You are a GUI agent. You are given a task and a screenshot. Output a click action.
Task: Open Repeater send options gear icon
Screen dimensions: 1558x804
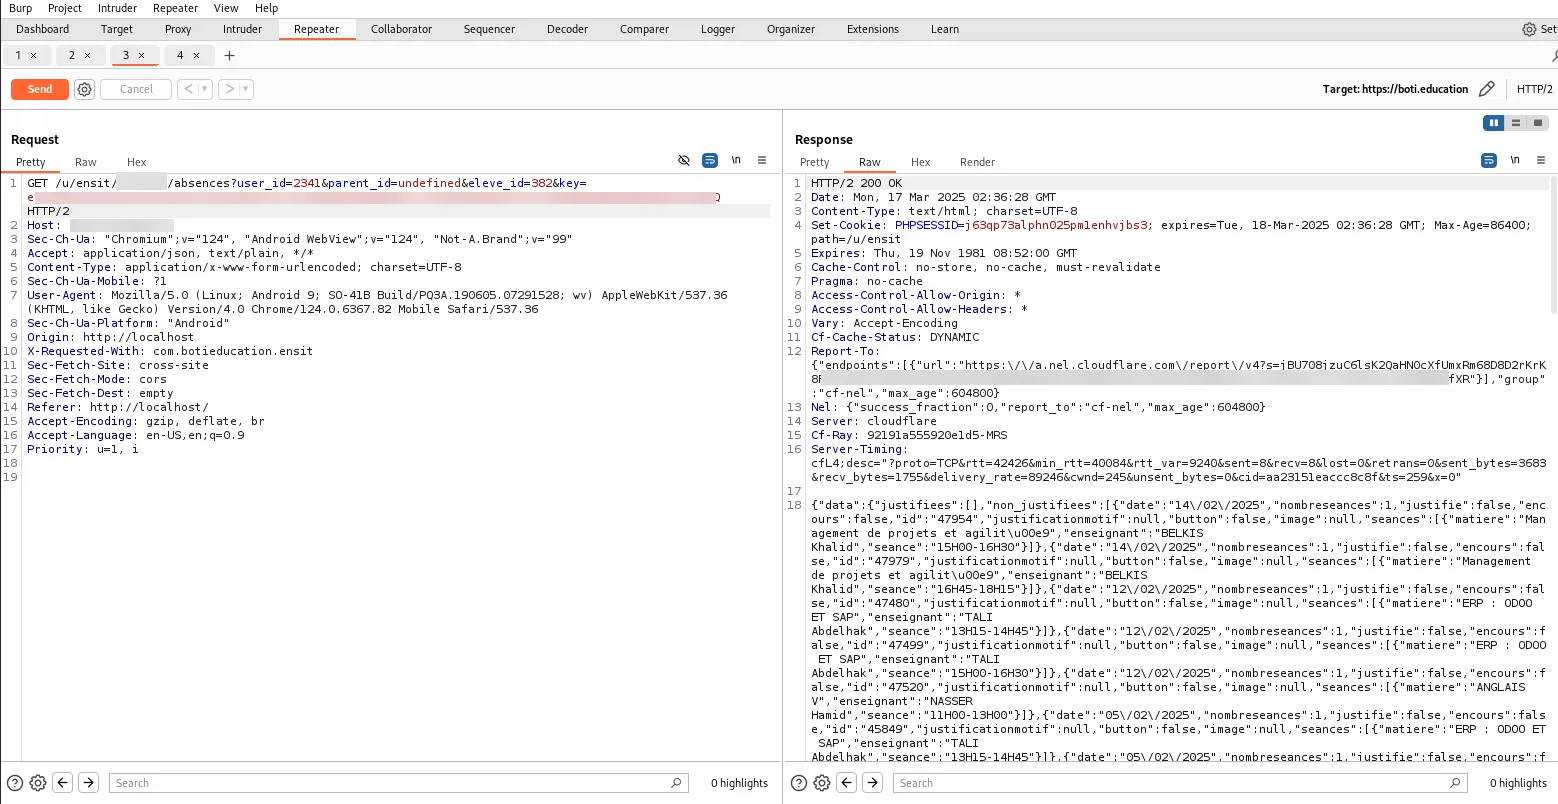click(85, 89)
